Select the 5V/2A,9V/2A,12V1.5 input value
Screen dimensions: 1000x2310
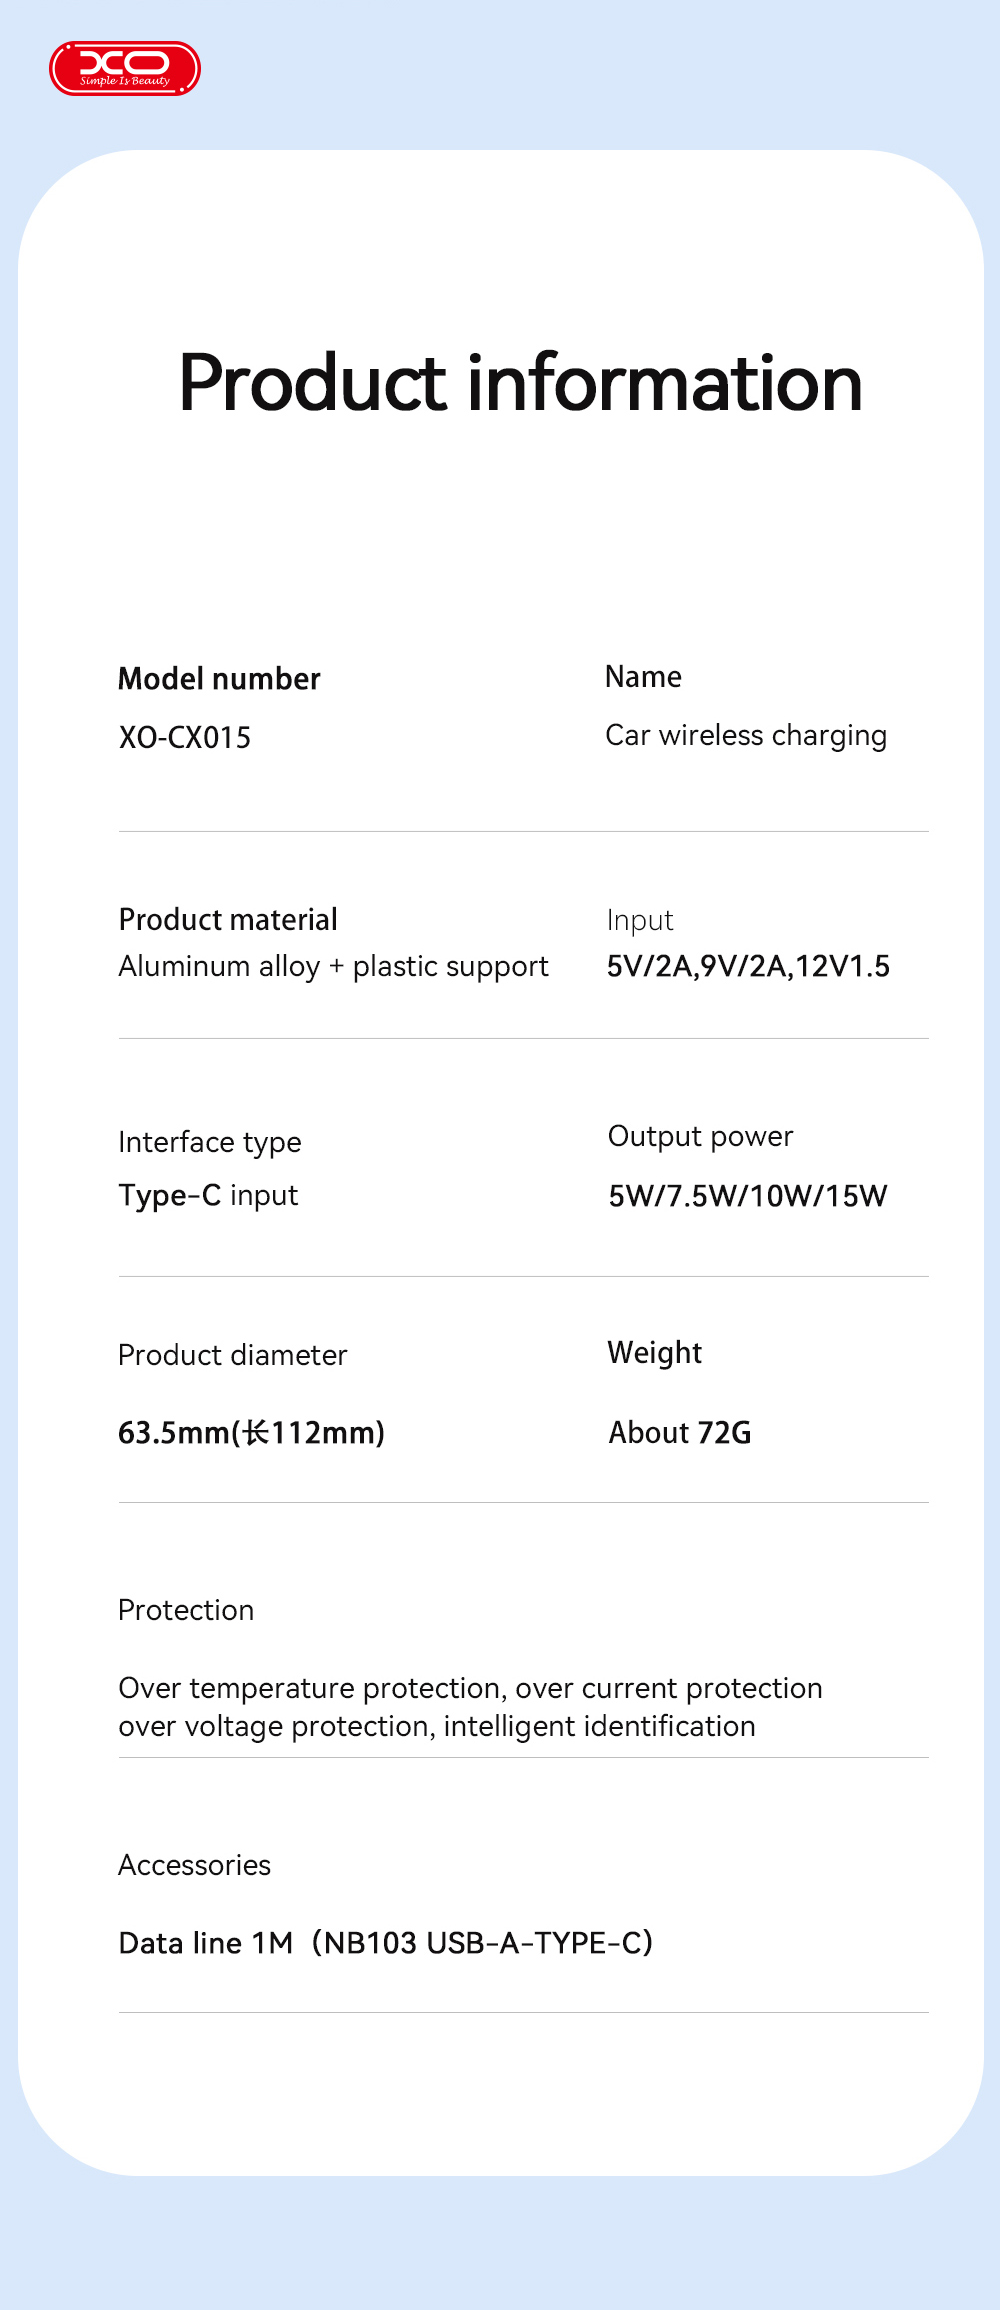click(748, 967)
